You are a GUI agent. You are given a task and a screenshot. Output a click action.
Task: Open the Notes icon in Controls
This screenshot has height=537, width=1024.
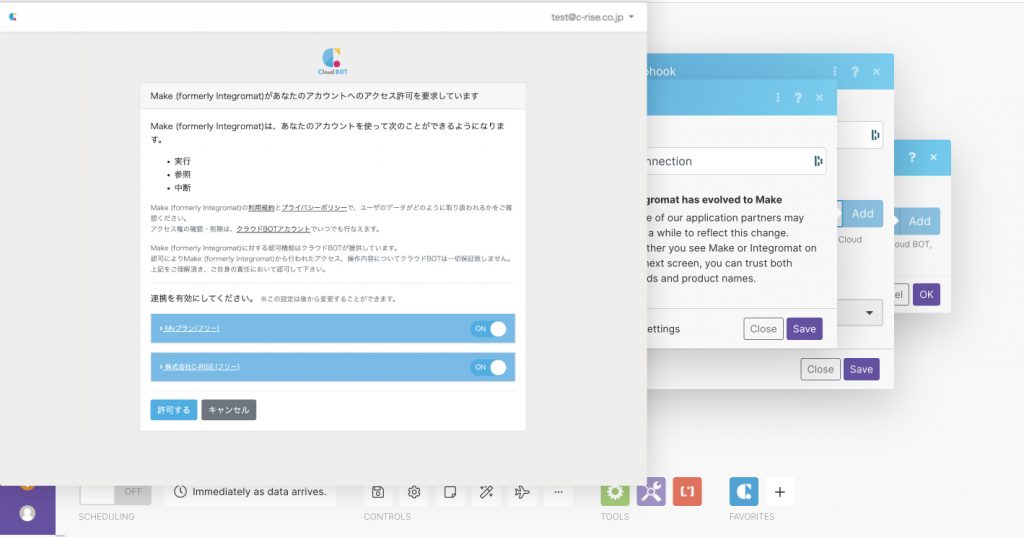coord(450,492)
